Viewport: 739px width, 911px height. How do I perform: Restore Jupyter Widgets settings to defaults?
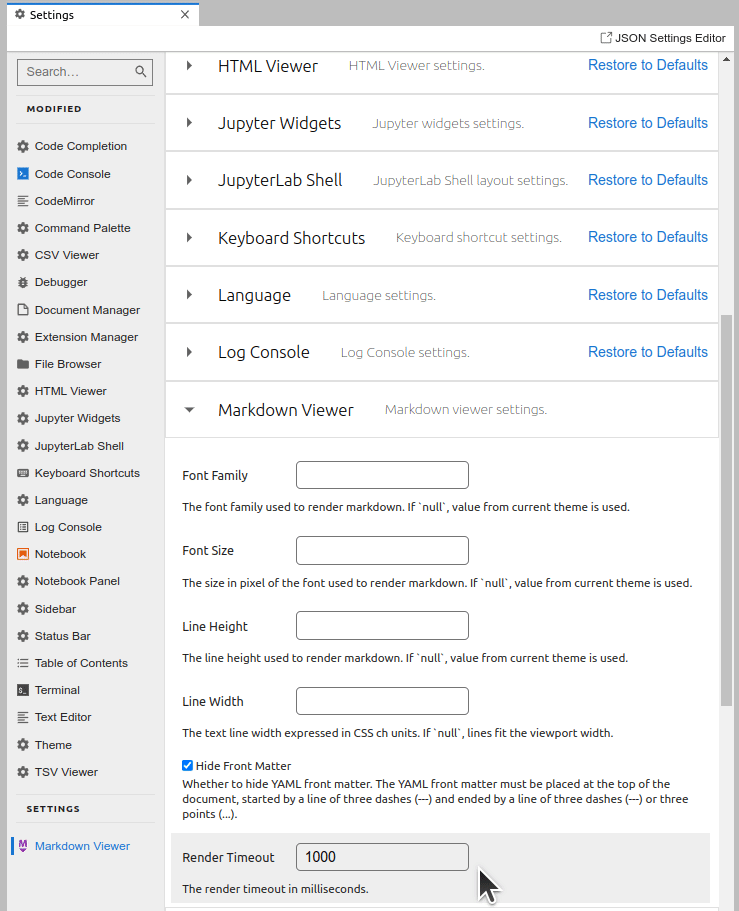click(x=647, y=122)
